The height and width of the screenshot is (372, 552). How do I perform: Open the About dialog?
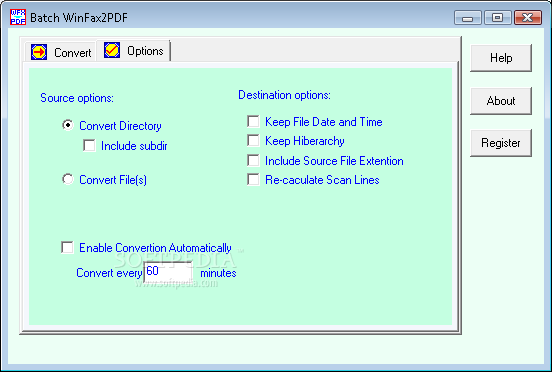pos(501,101)
